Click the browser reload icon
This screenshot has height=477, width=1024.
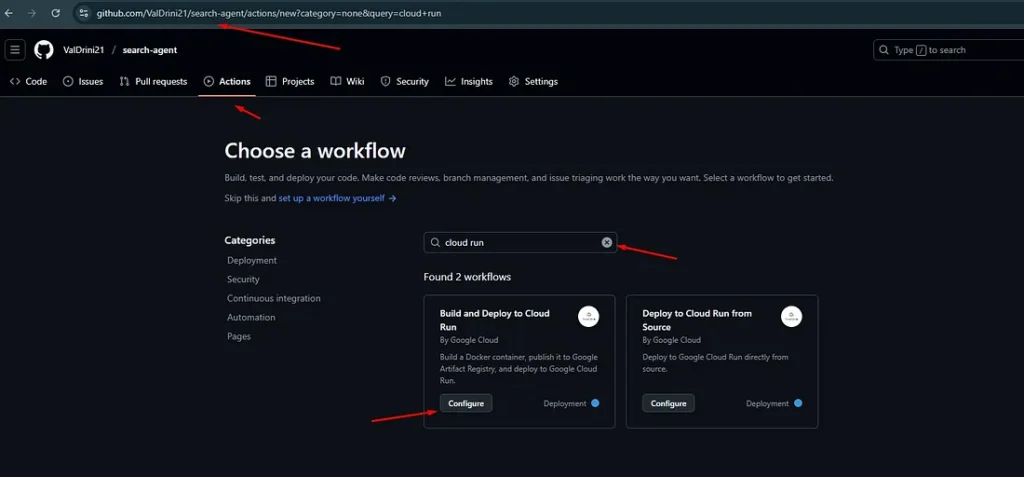[x=55, y=13]
